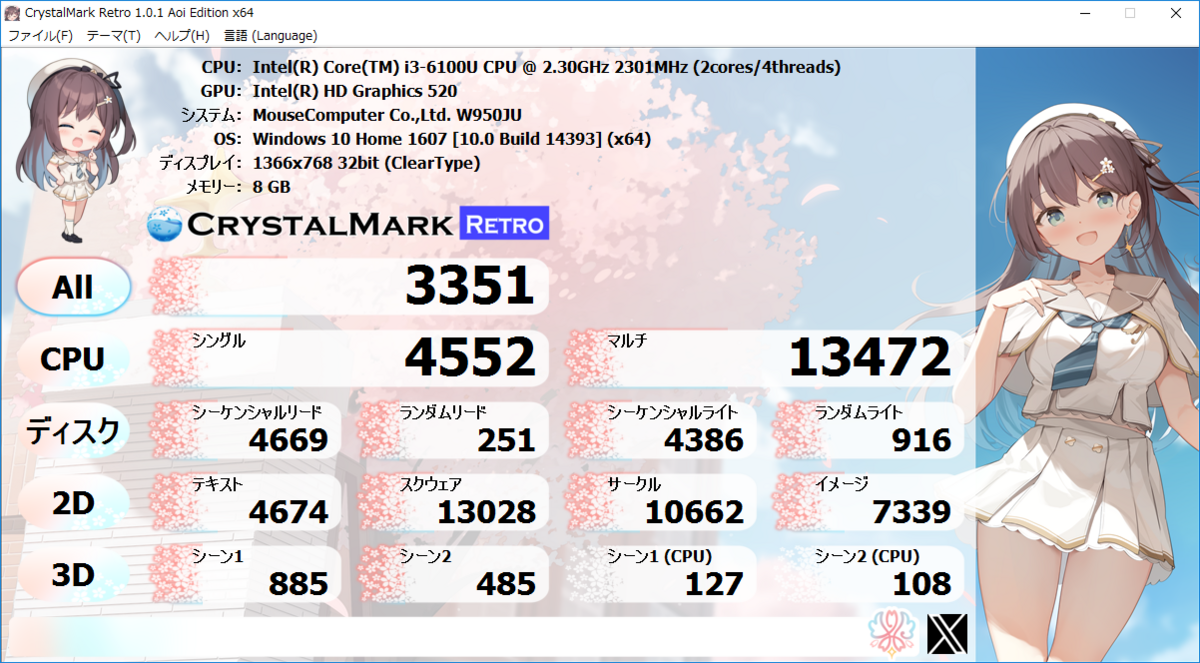
Task: Click the マルチ score panel showing 13472
Action: [x=760, y=358]
